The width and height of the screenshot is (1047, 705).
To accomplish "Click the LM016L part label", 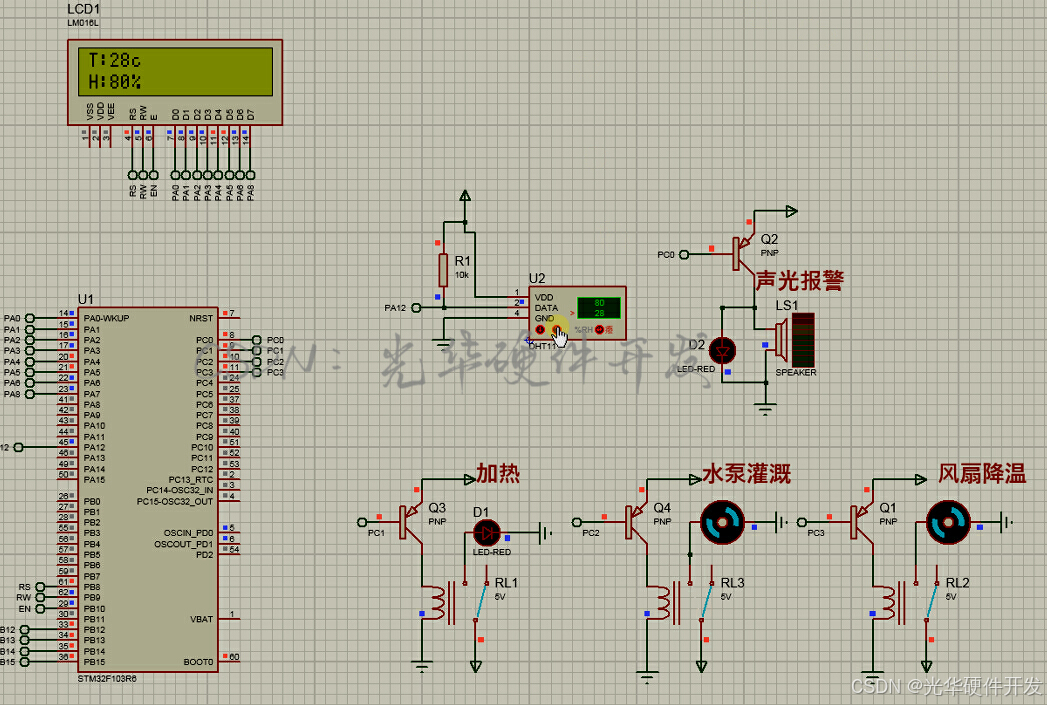I will 83,23.
